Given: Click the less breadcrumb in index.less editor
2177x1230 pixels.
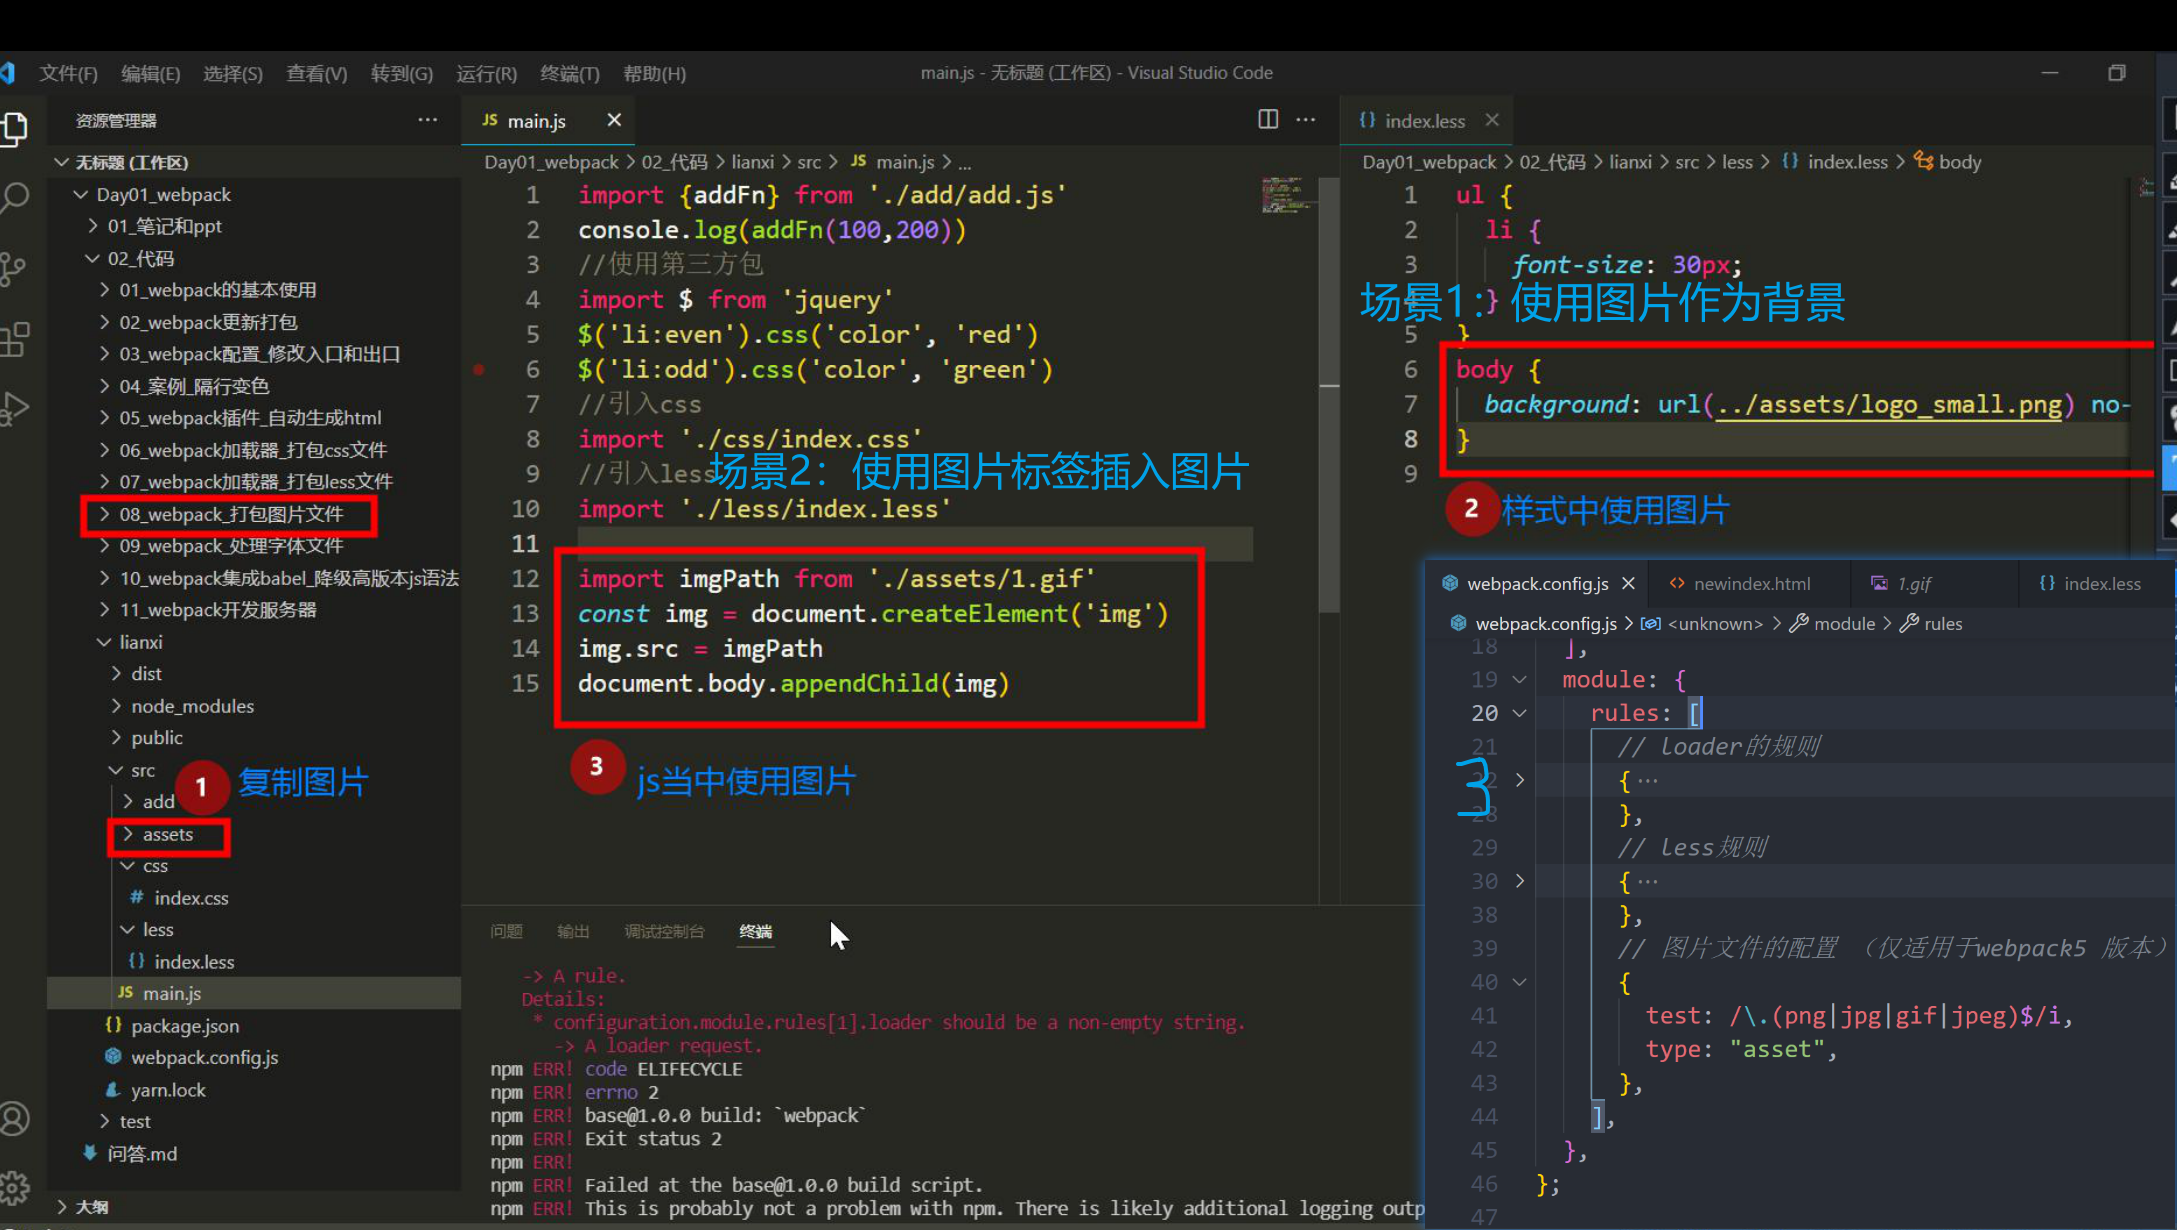Looking at the screenshot, I should [1737, 162].
